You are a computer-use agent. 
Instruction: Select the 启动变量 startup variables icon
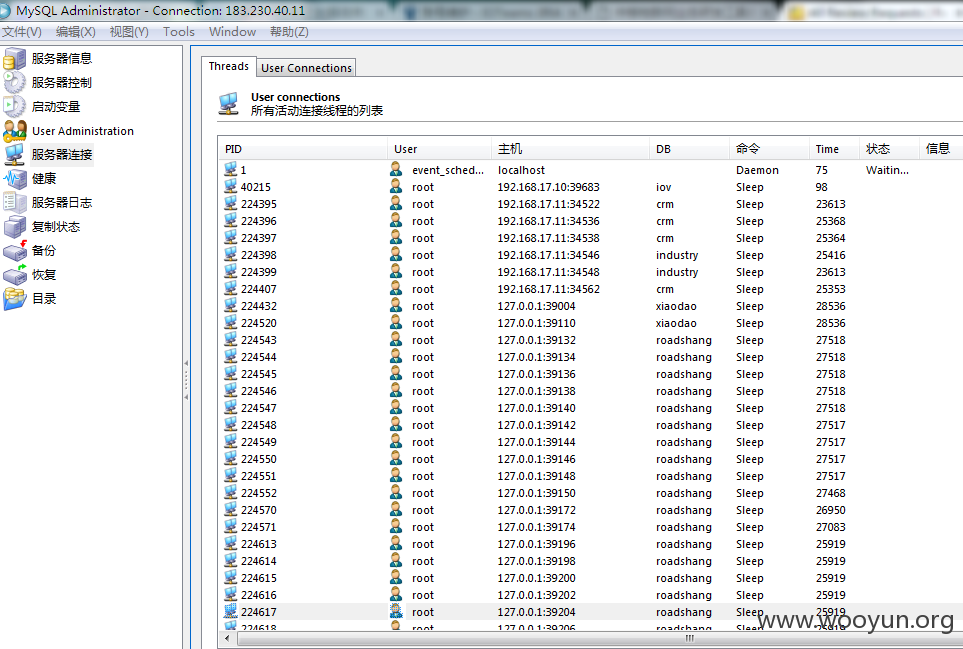click(x=15, y=106)
